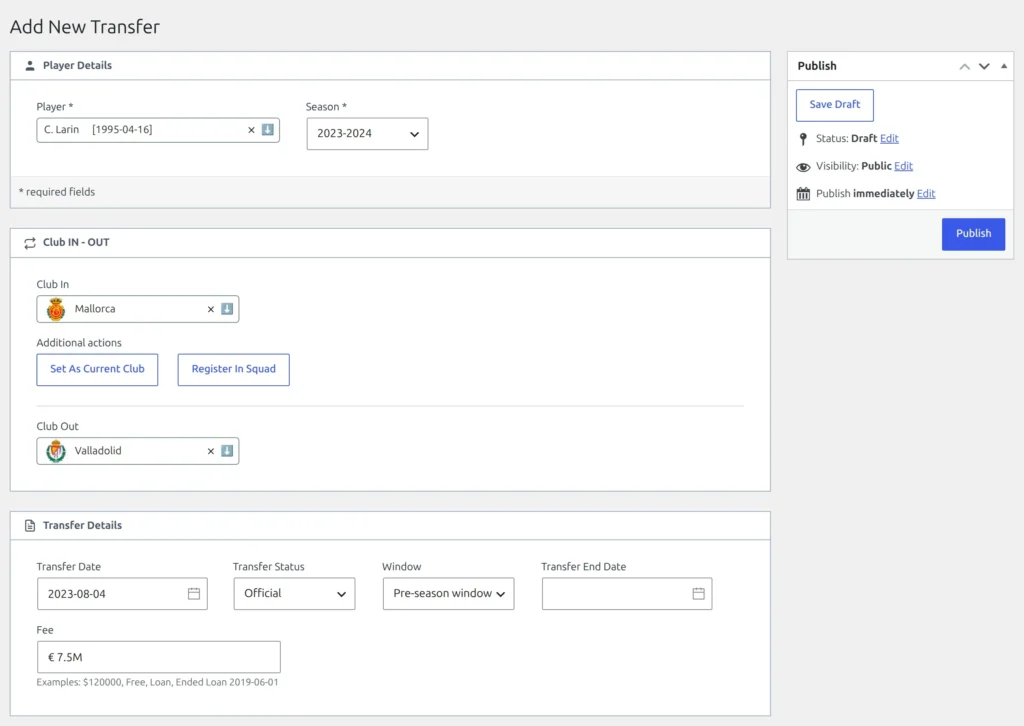Move Publish panel down with chevron
Image resolution: width=1024 pixels, height=726 pixels.
984,67
